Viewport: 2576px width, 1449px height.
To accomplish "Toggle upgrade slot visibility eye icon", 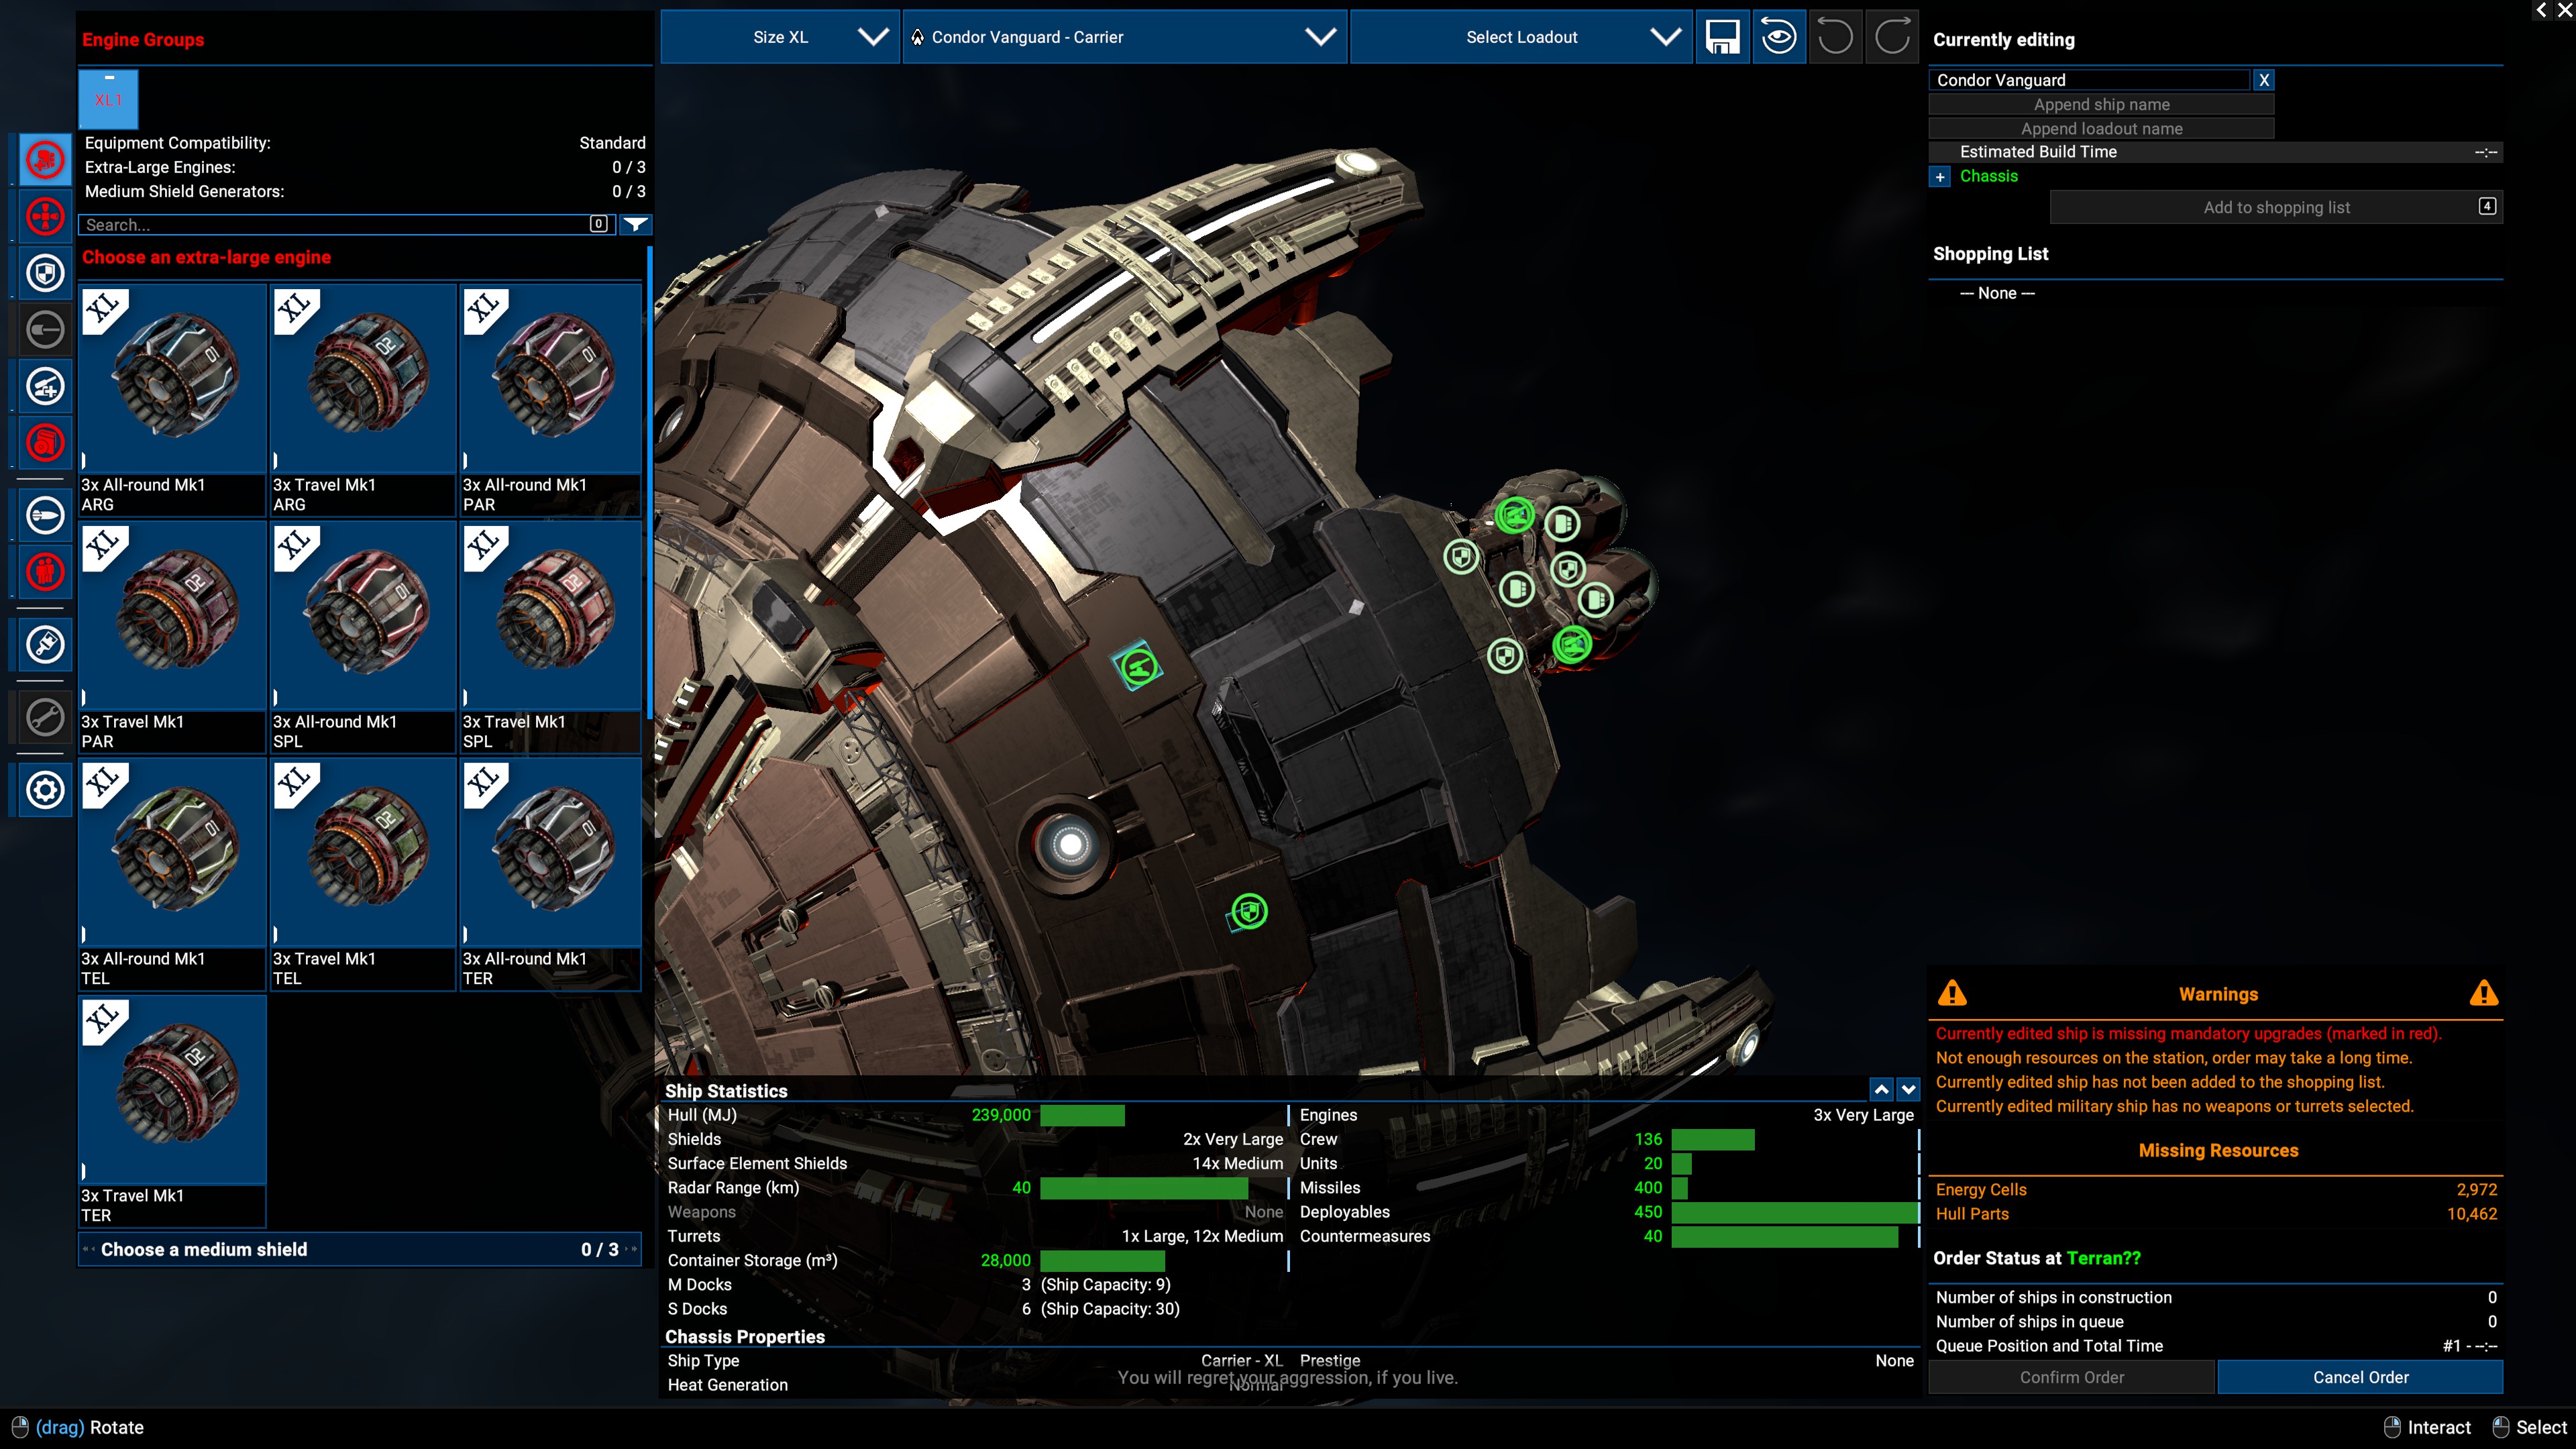I will [x=1778, y=37].
